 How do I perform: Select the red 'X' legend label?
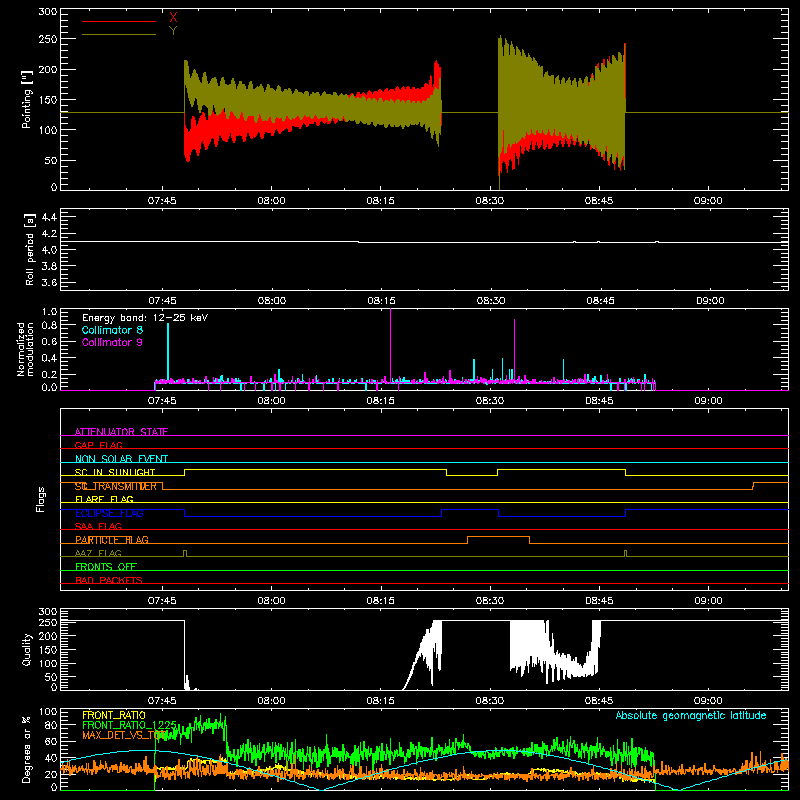173,18
